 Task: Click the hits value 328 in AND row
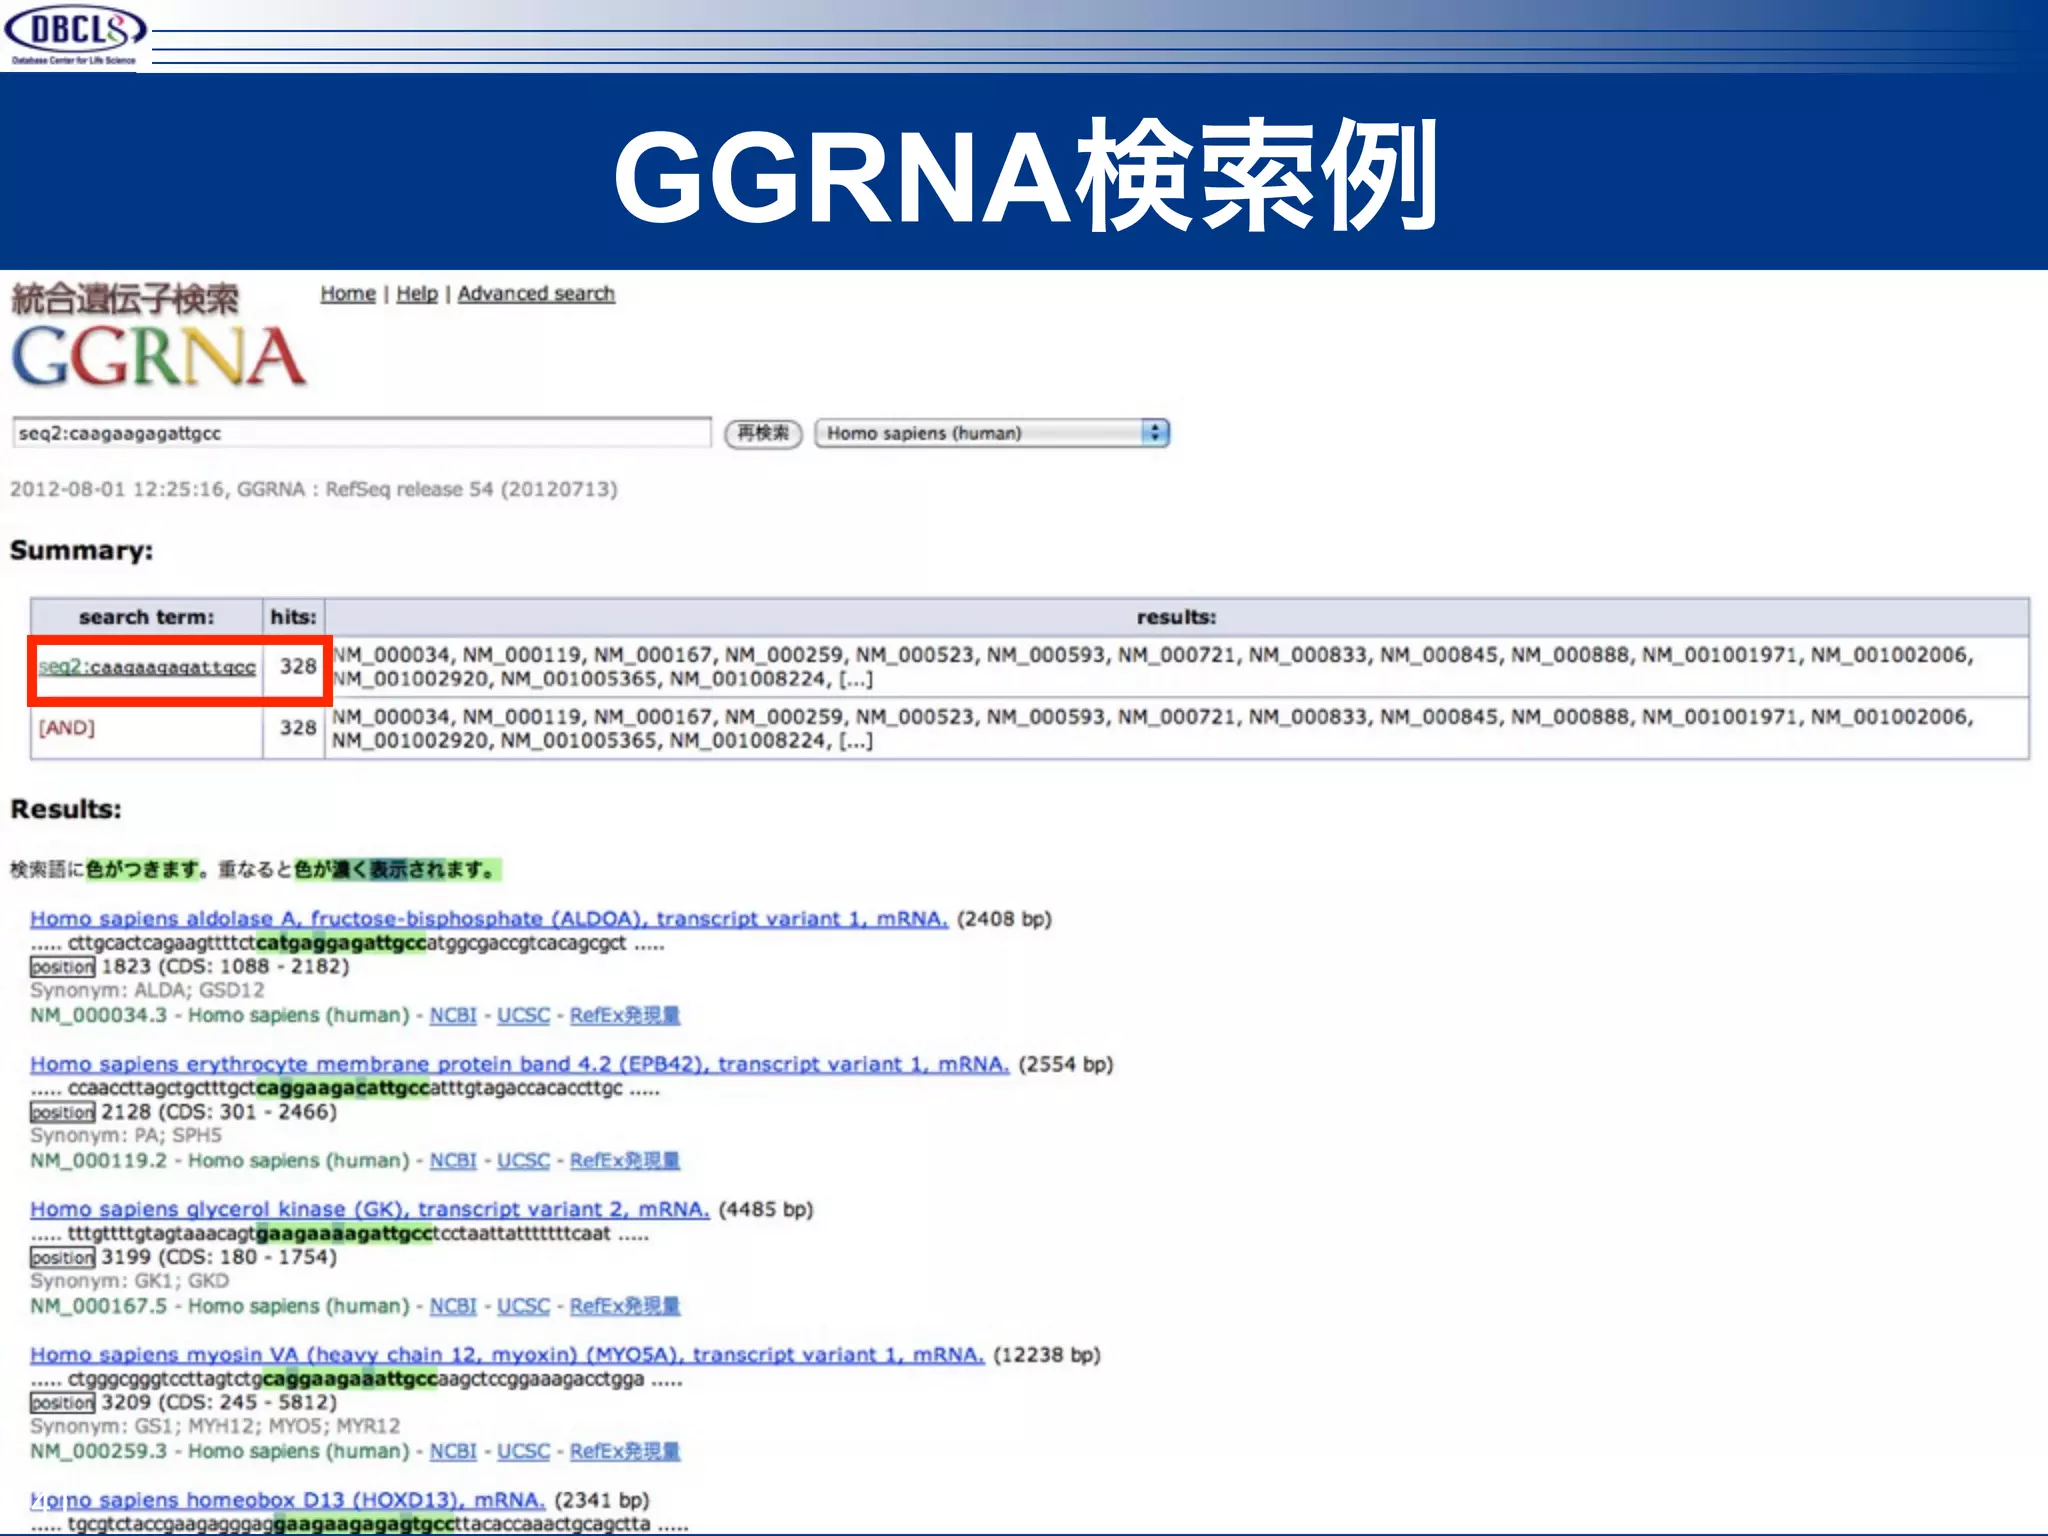(x=297, y=728)
